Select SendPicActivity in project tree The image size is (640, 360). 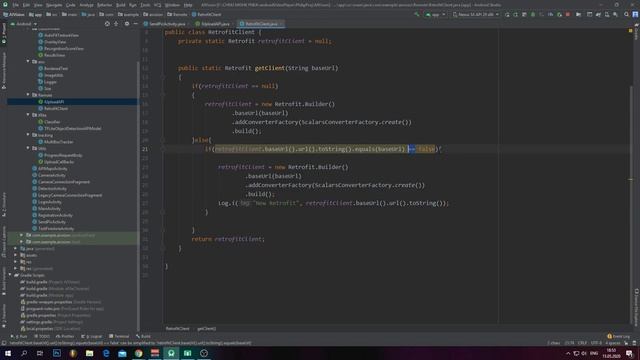point(52,222)
